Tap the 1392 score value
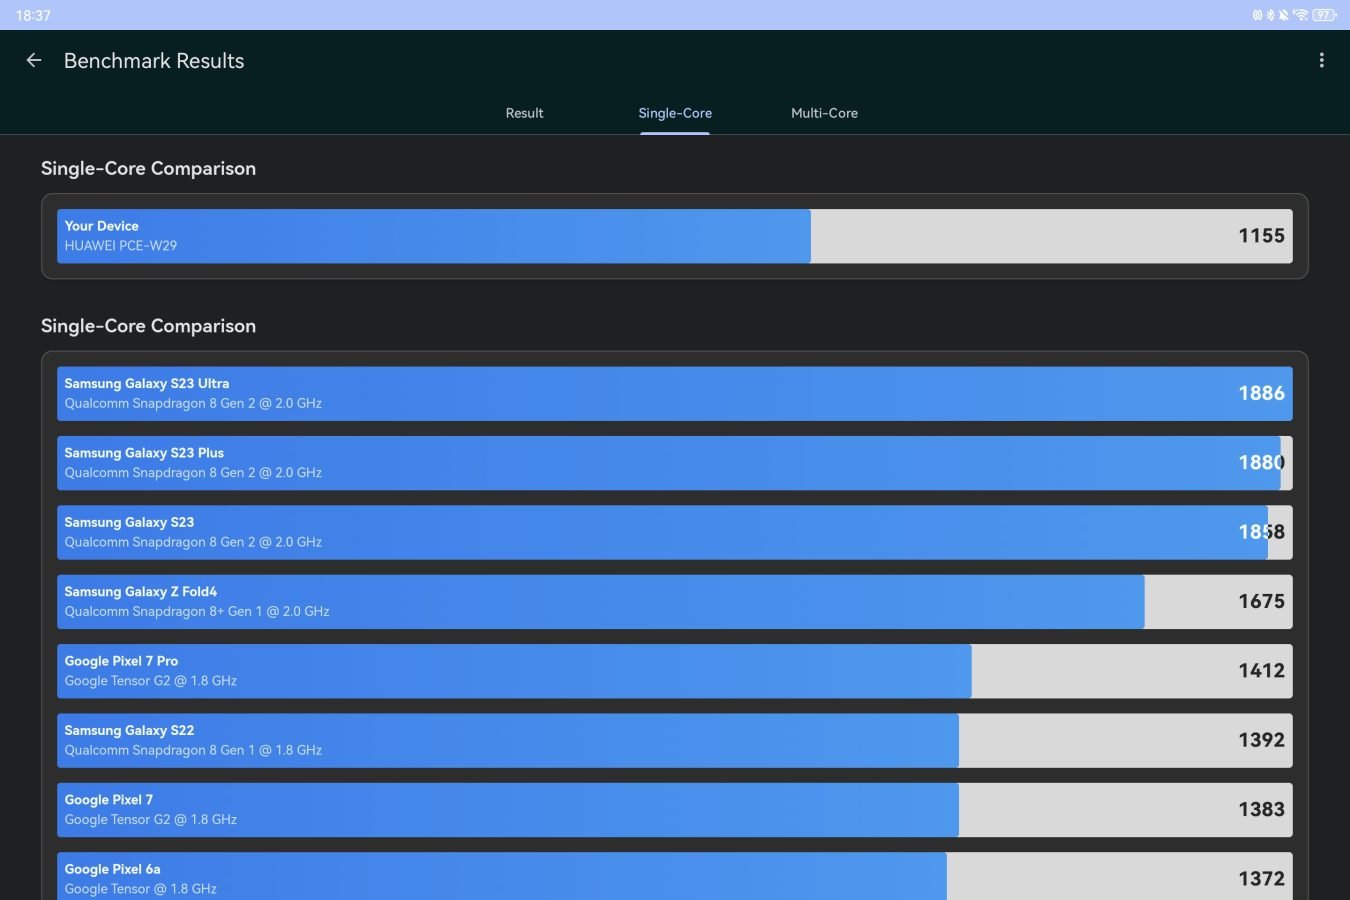 click(1261, 740)
